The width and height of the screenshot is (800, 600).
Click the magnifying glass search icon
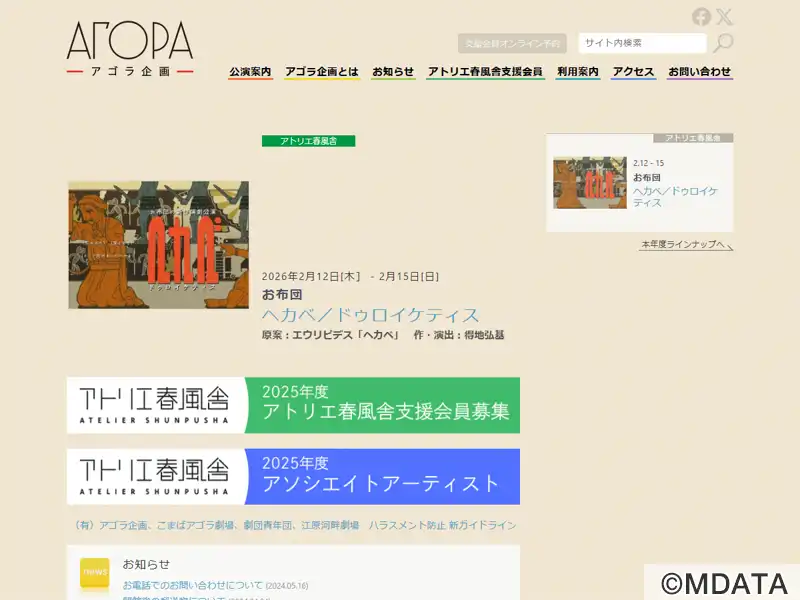[x=723, y=43]
